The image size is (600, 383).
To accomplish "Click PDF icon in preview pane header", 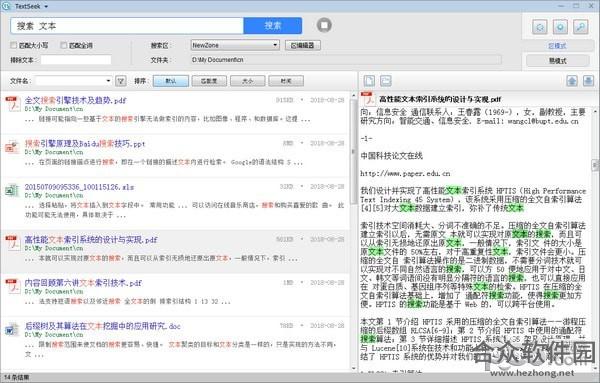I will coord(368,99).
